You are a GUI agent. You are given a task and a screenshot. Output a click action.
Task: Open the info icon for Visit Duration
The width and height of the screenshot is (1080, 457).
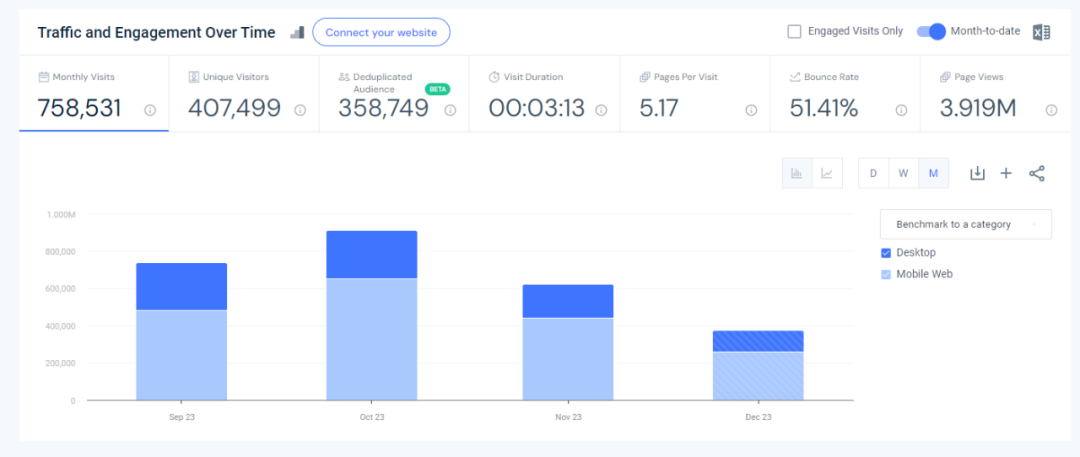(601, 110)
